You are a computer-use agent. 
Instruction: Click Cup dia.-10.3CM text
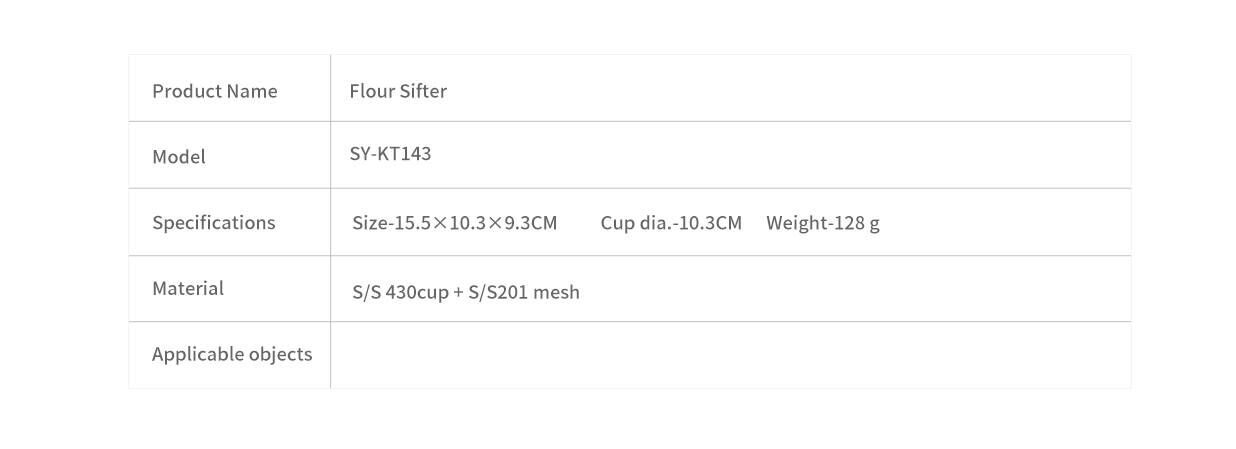pos(671,223)
